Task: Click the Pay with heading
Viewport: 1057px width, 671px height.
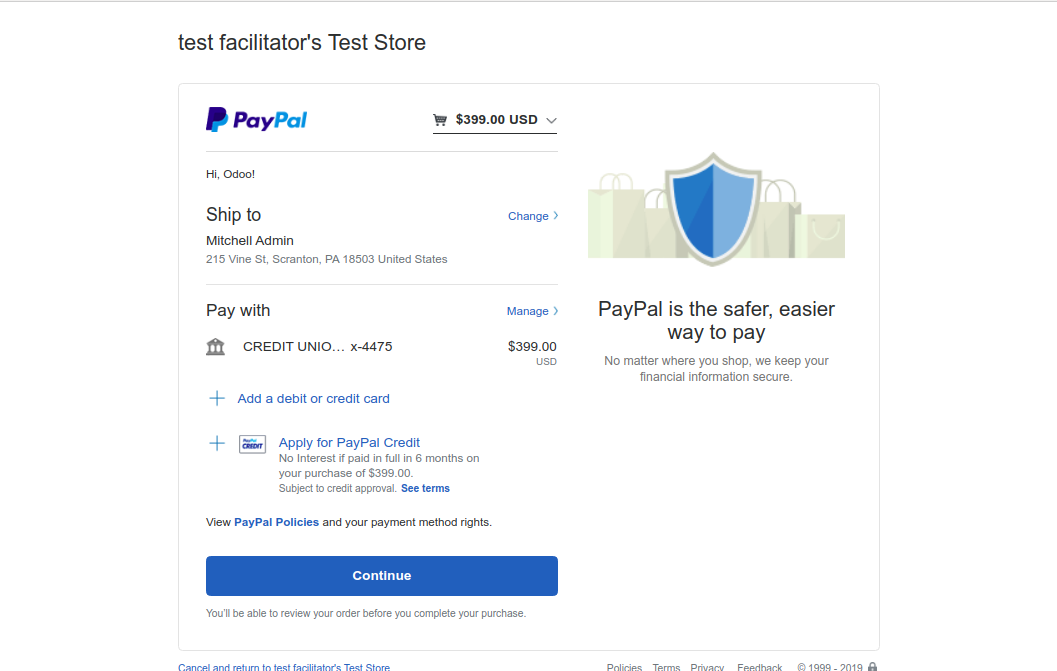Action: [238, 310]
